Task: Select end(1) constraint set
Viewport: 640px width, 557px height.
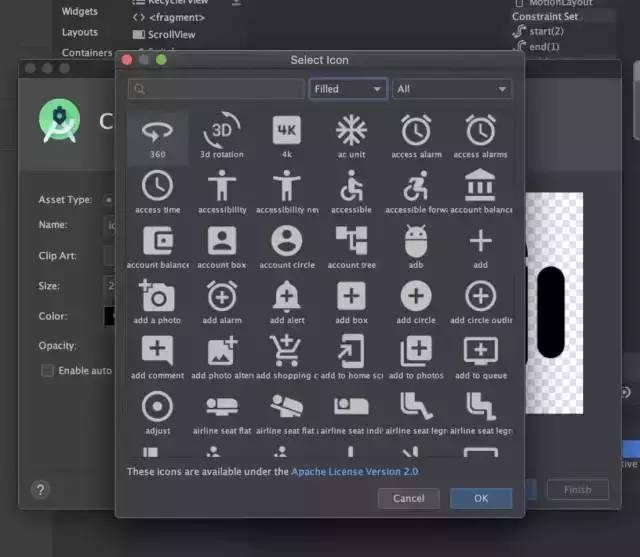Action: point(536,46)
